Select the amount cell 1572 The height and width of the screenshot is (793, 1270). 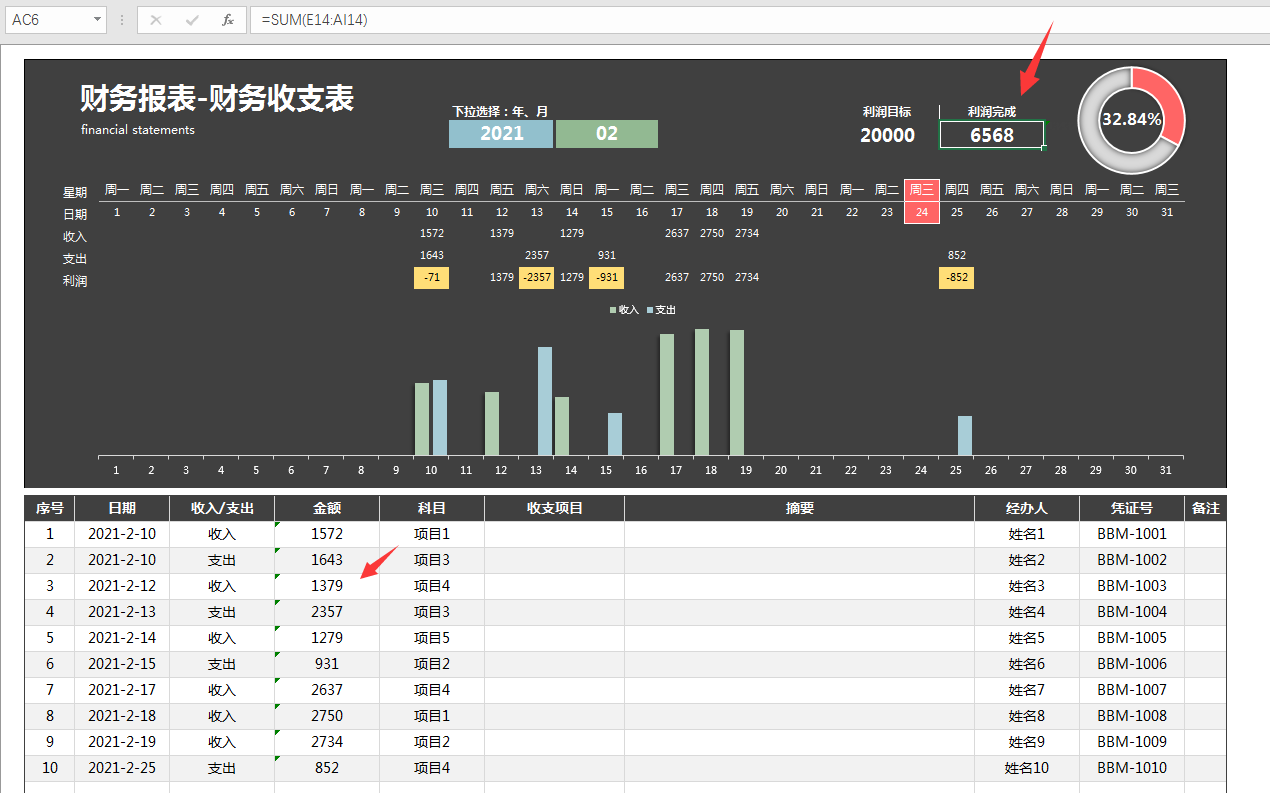click(x=327, y=534)
